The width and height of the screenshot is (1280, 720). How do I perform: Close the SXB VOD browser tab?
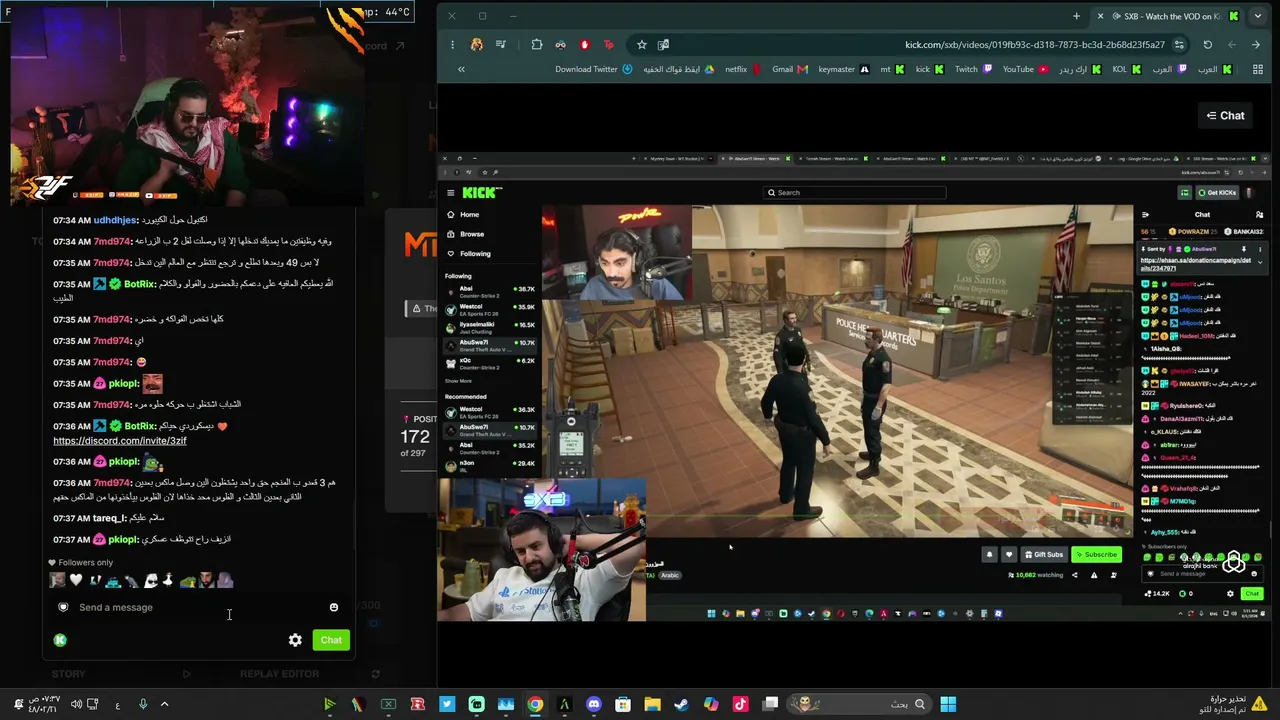pyautogui.click(x=1101, y=16)
